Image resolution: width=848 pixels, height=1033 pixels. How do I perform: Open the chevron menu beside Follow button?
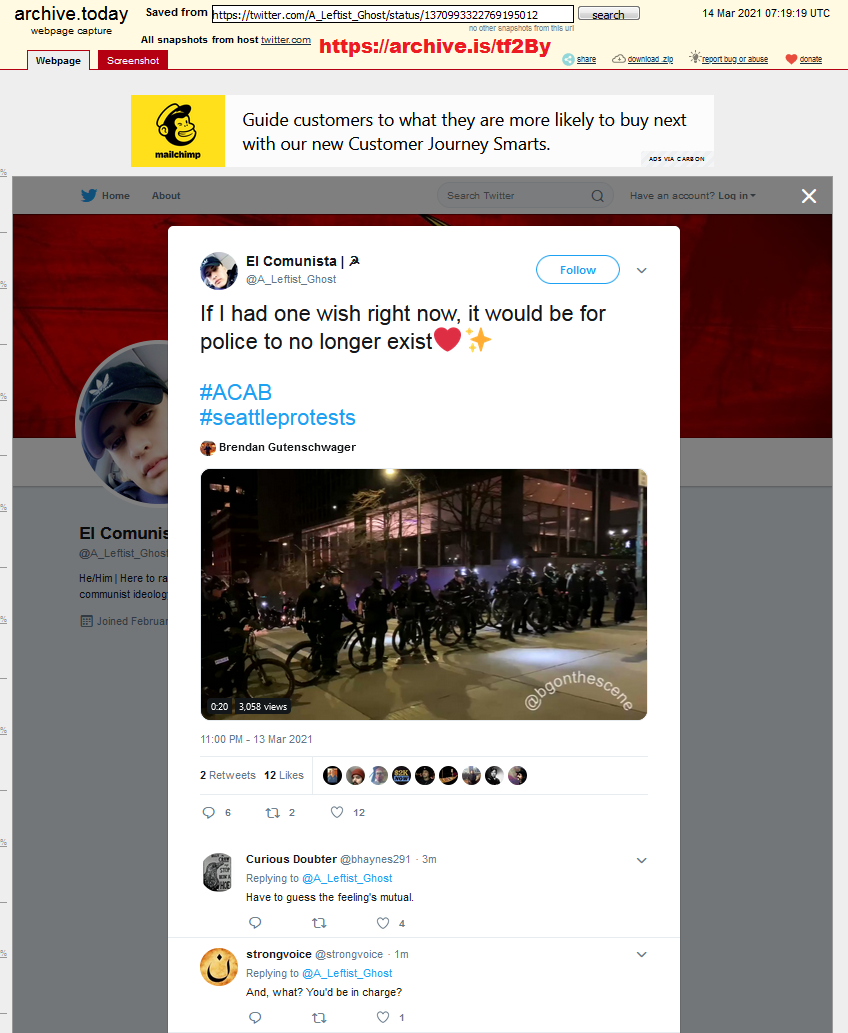click(x=641, y=270)
